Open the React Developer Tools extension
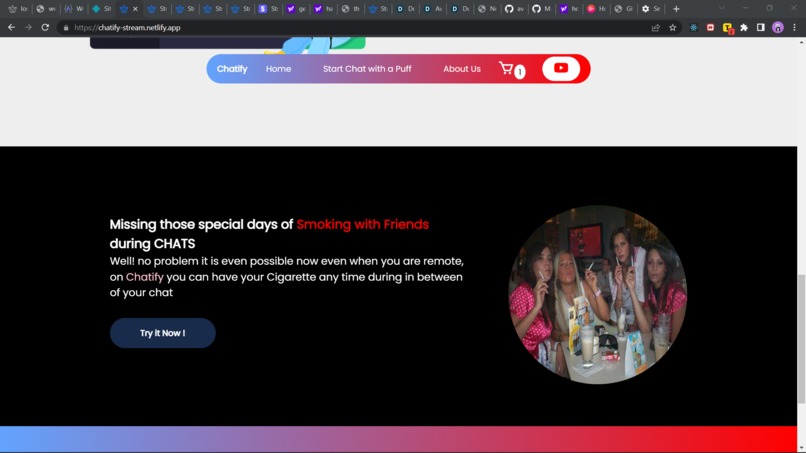 pyautogui.click(x=693, y=28)
